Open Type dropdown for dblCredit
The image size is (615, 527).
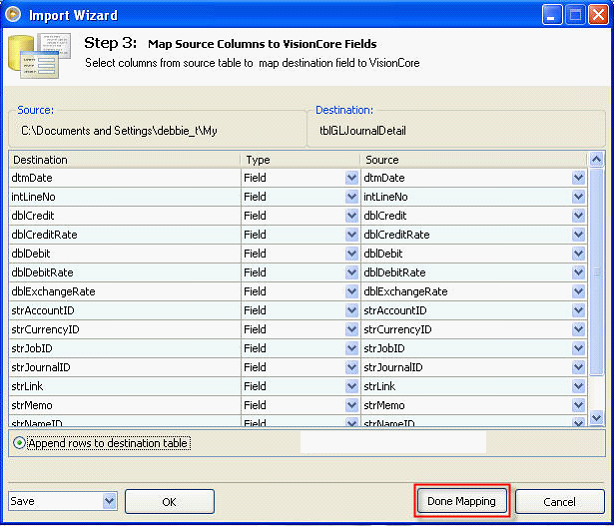tap(351, 216)
